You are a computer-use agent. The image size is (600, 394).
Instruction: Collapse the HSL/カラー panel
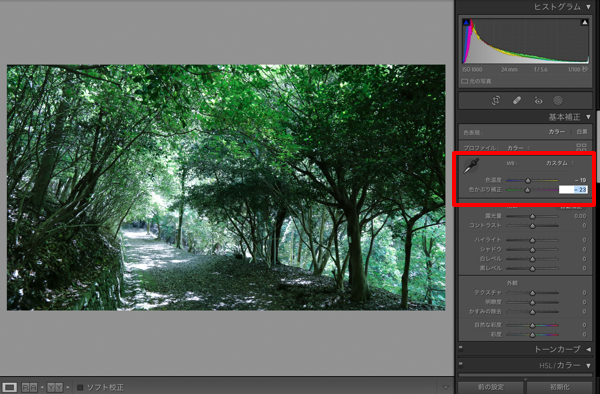(x=588, y=366)
